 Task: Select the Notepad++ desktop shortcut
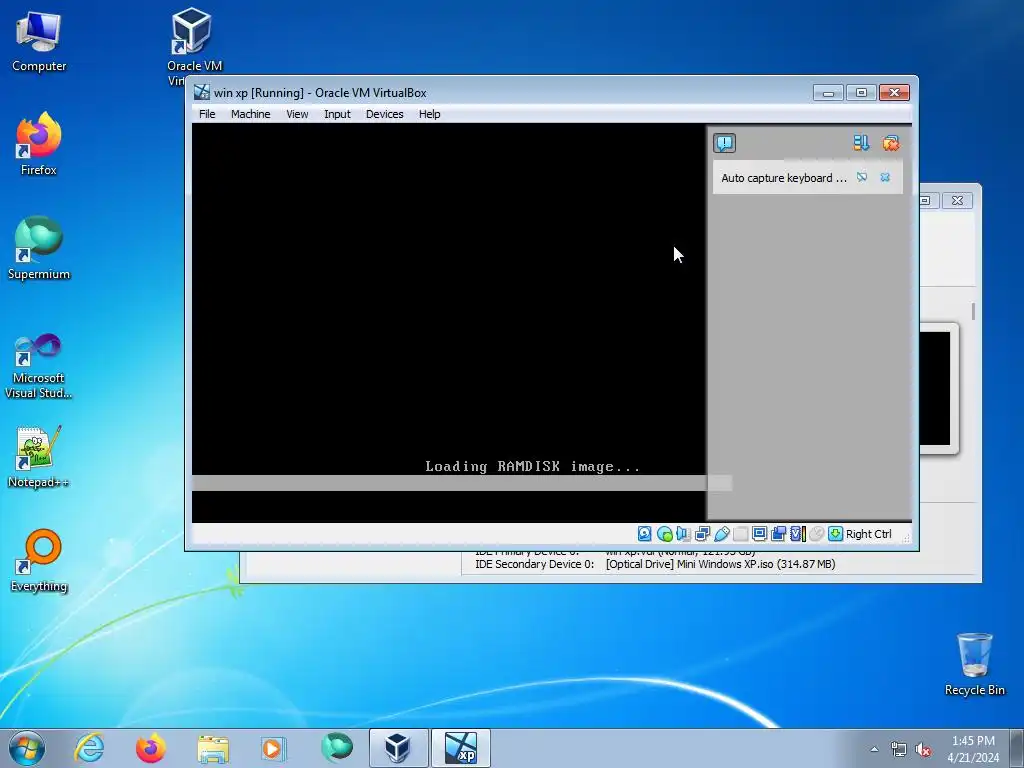pos(39,457)
